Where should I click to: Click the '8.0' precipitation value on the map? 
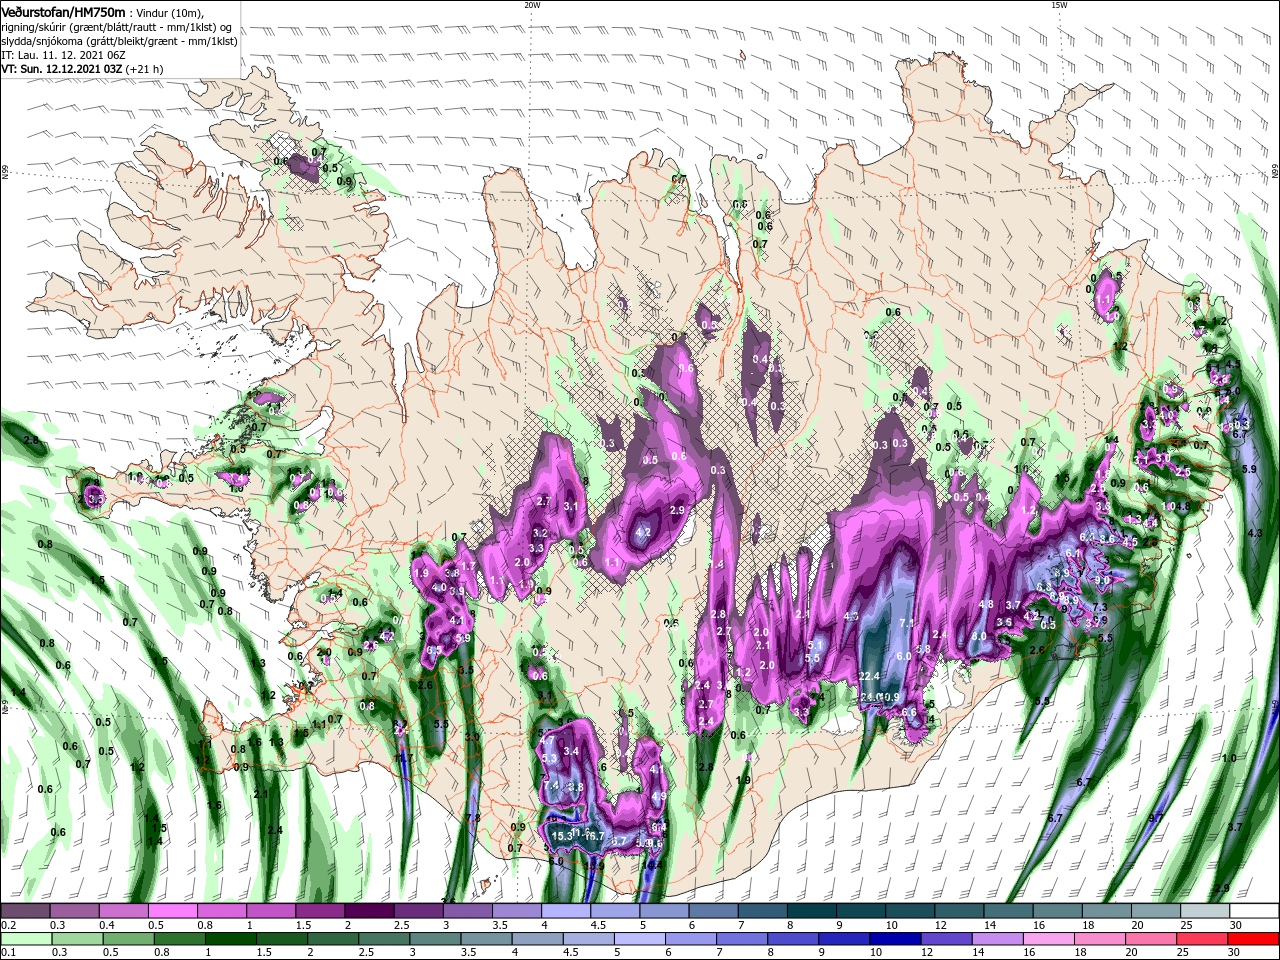[x=979, y=636]
